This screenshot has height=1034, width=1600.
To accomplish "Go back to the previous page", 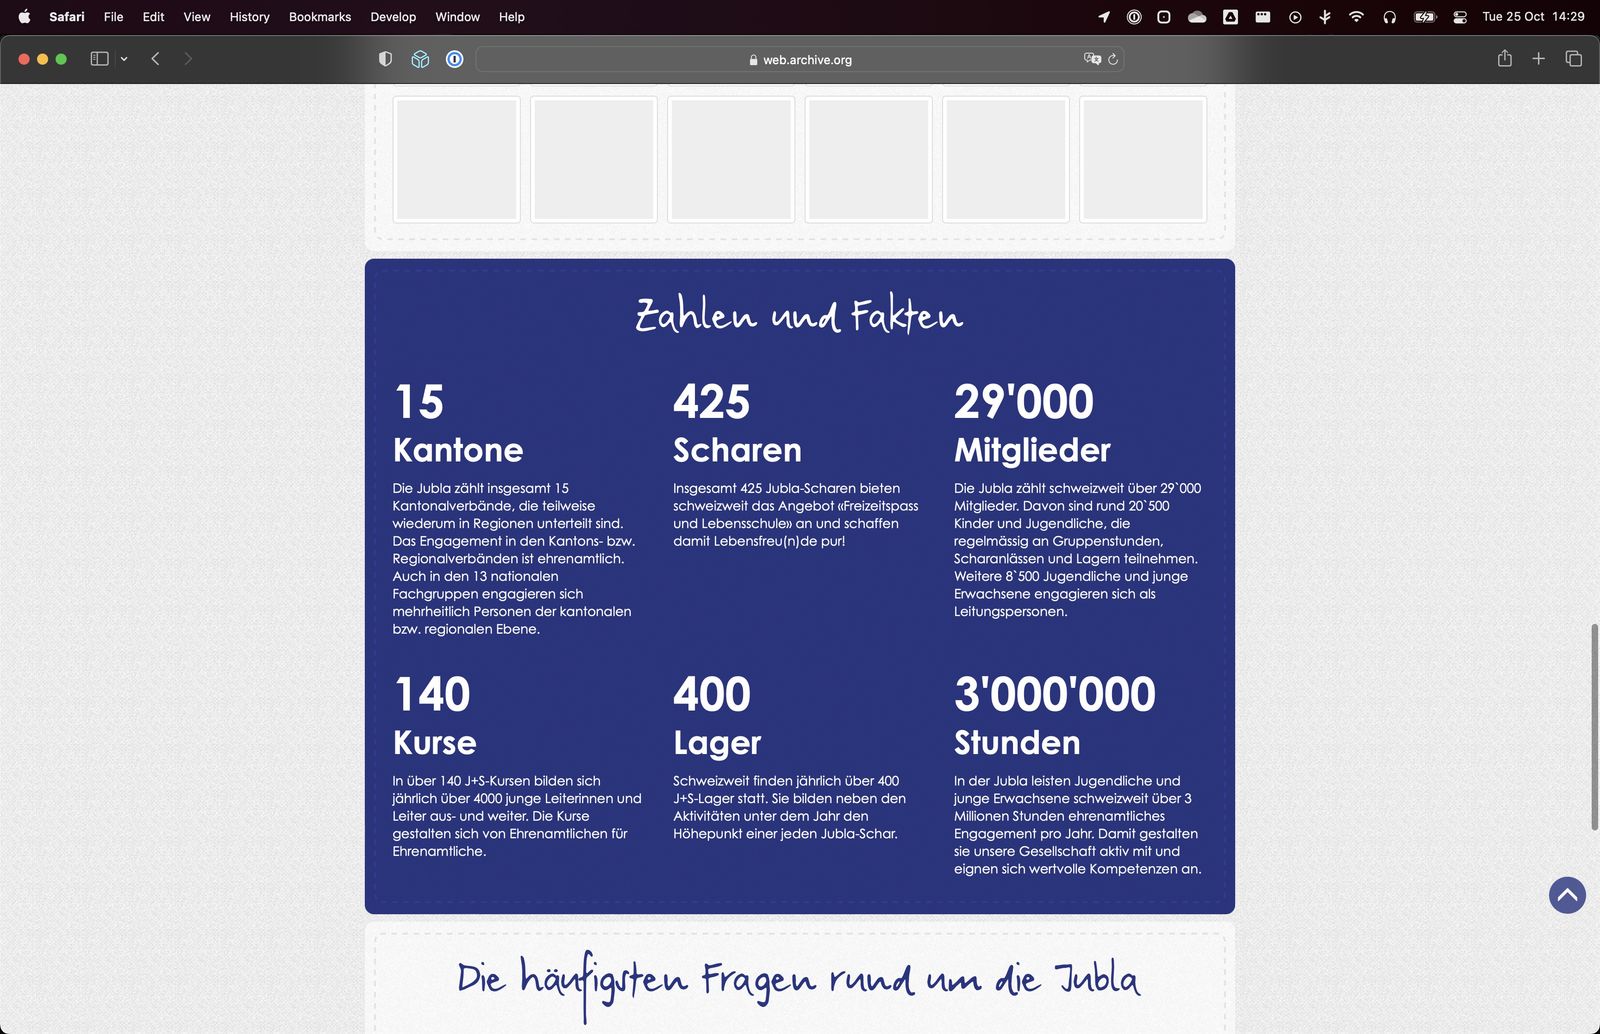I will 155,59.
